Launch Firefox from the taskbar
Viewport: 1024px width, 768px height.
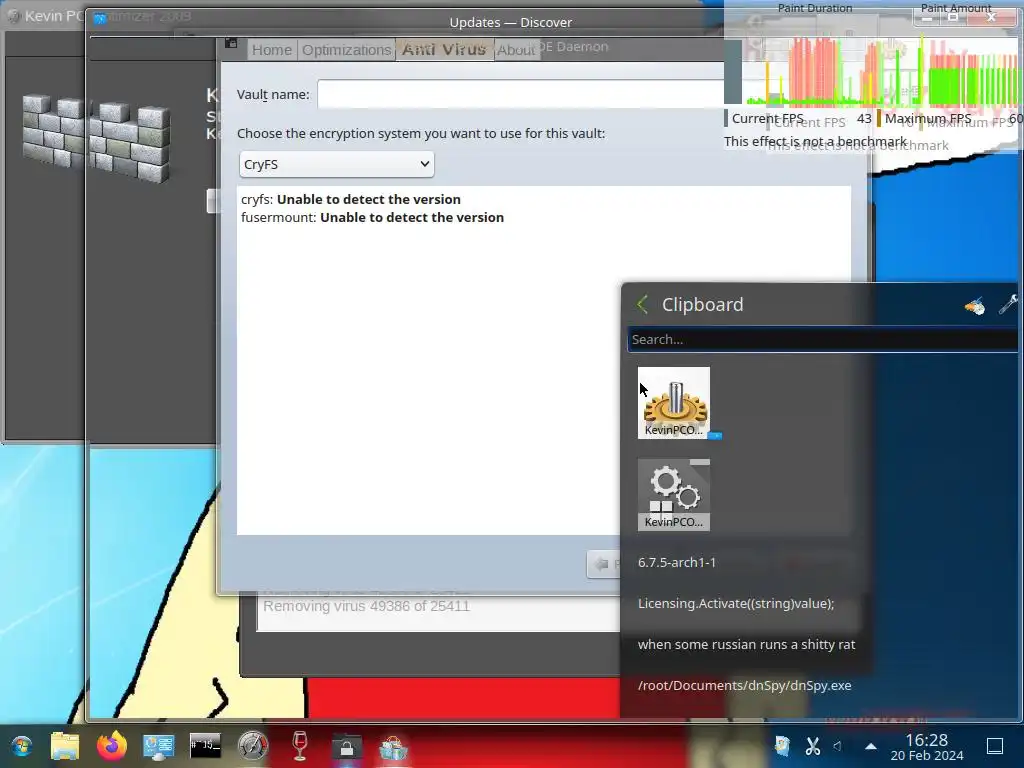tap(112, 746)
